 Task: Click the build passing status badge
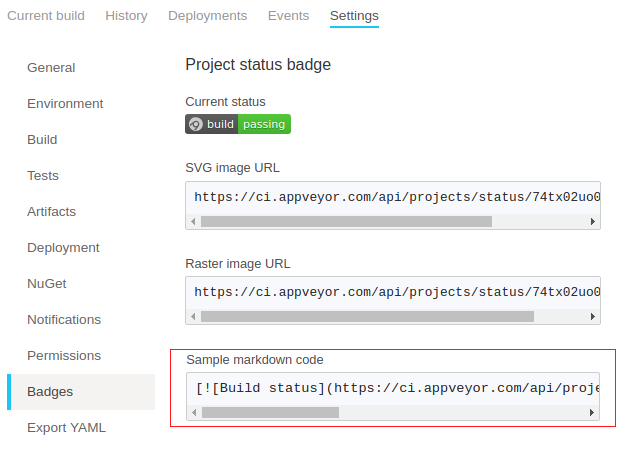[x=238, y=124]
